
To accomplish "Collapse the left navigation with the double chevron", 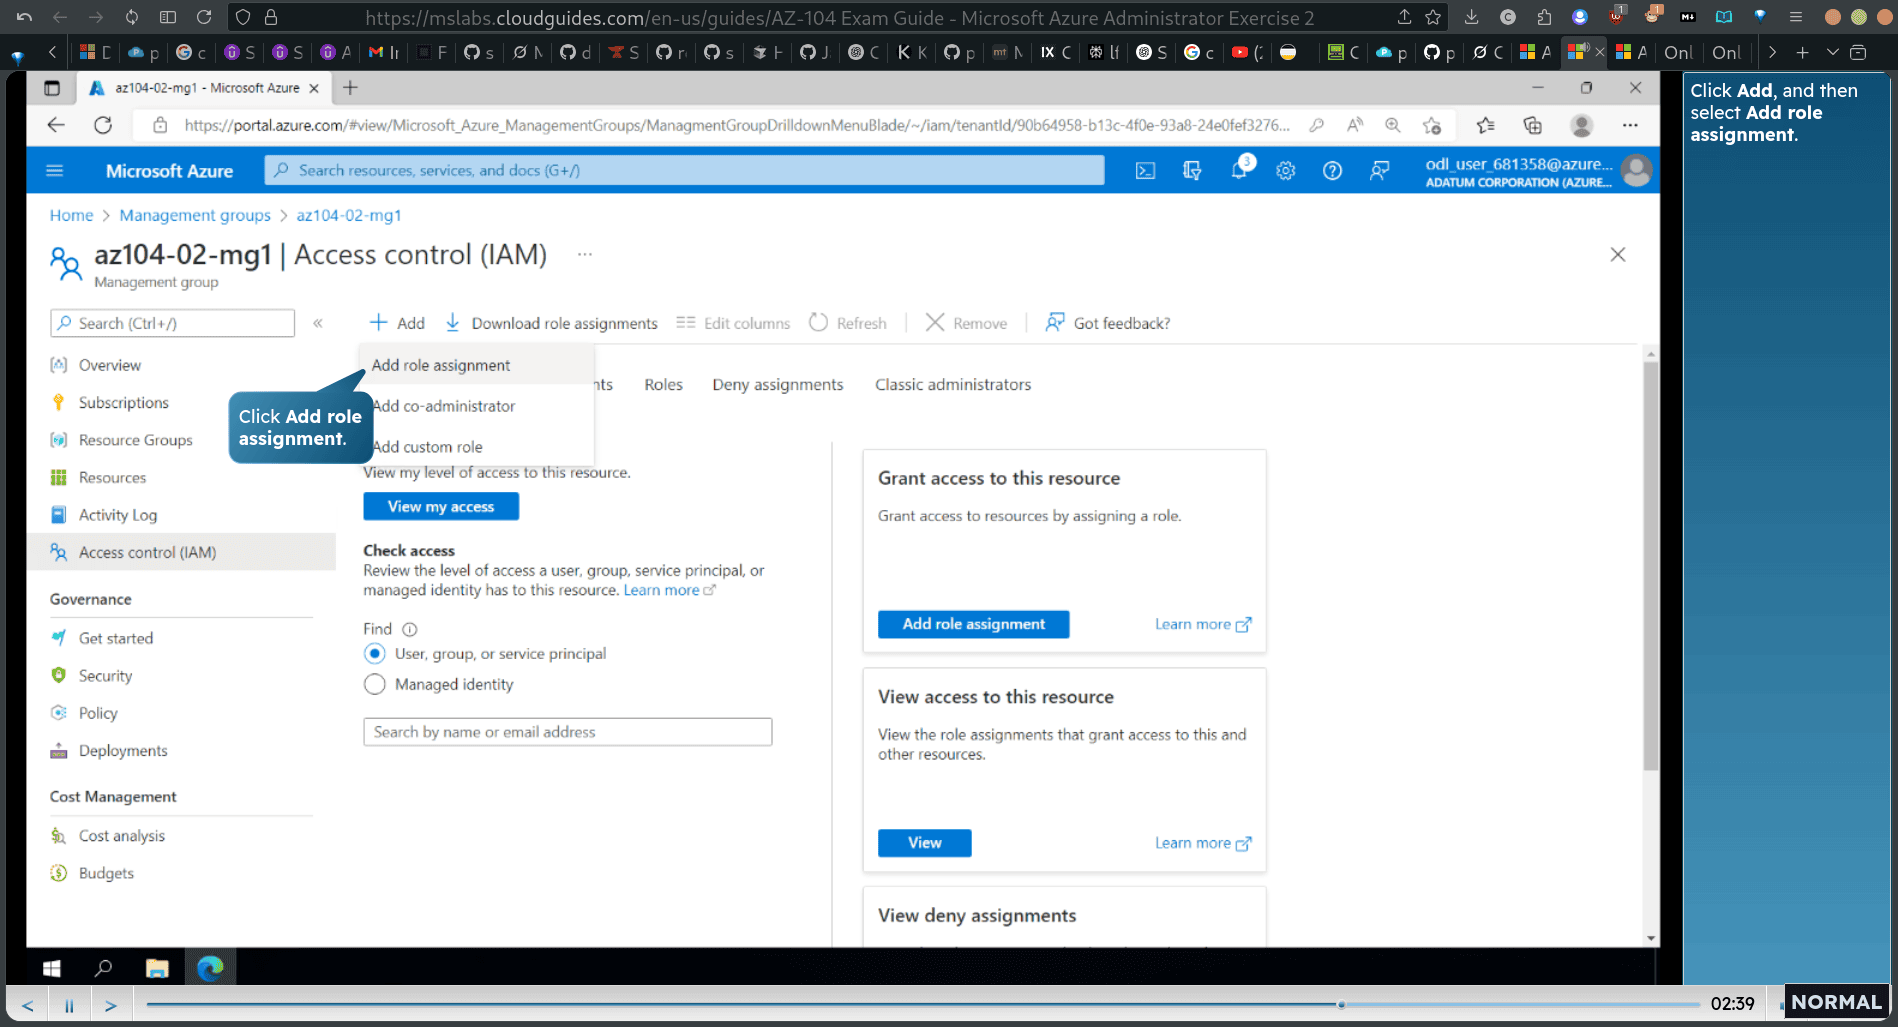I will pos(318,323).
